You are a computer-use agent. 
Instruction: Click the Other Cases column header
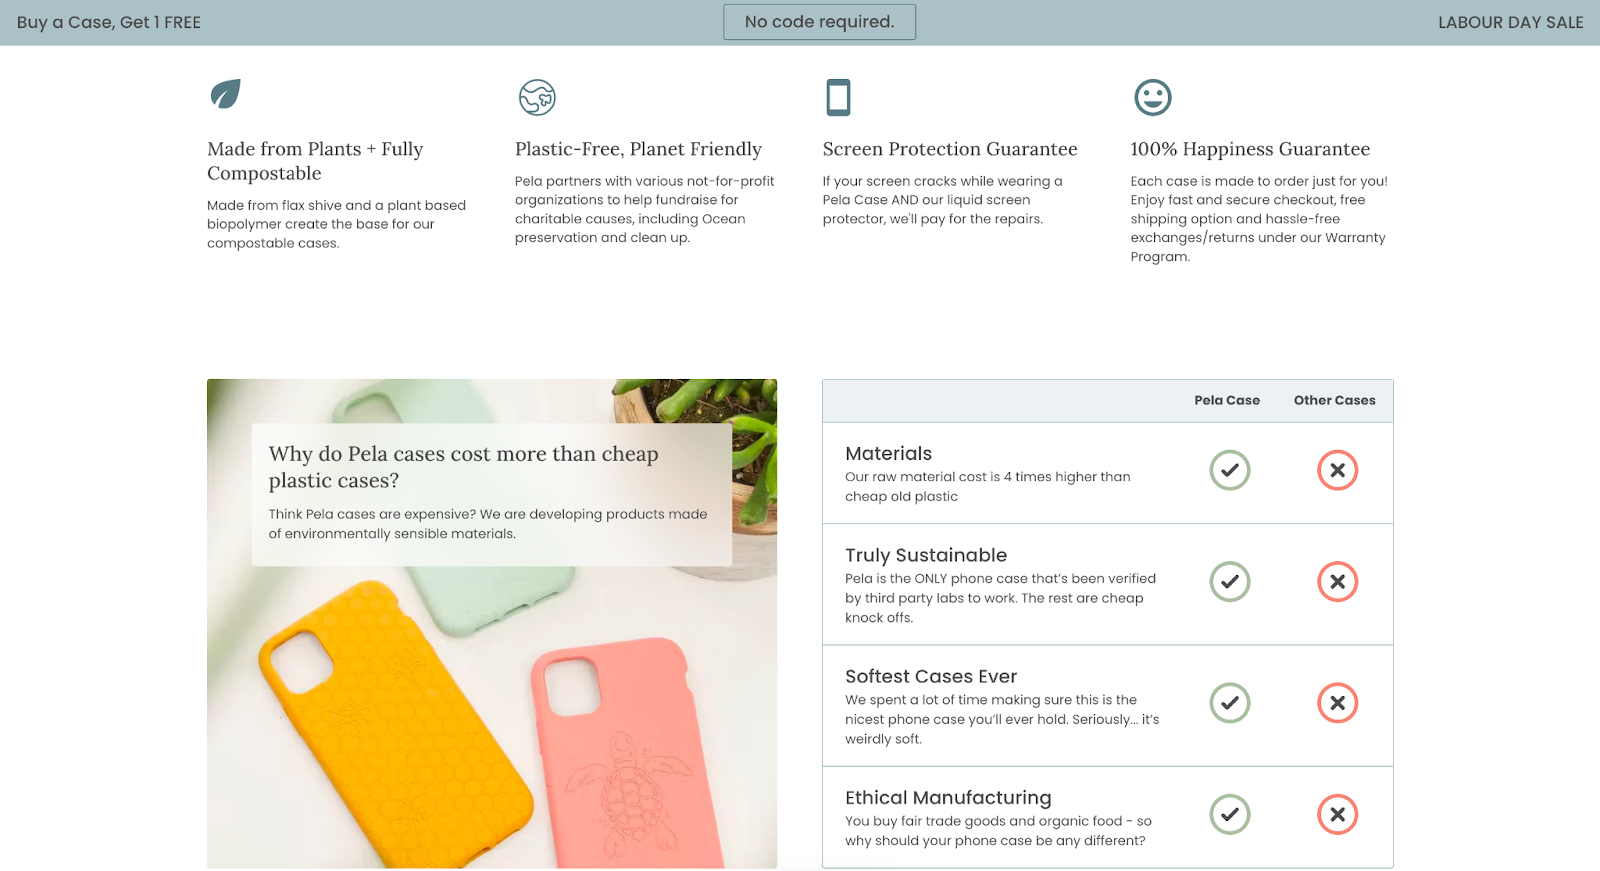[x=1334, y=400]
